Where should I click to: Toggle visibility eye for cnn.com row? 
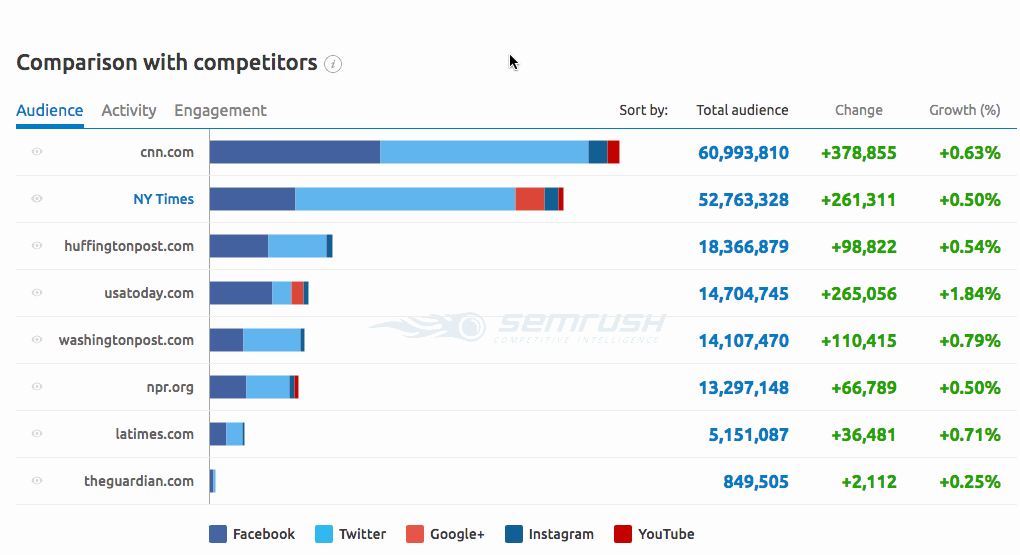[x=37, y=152]
